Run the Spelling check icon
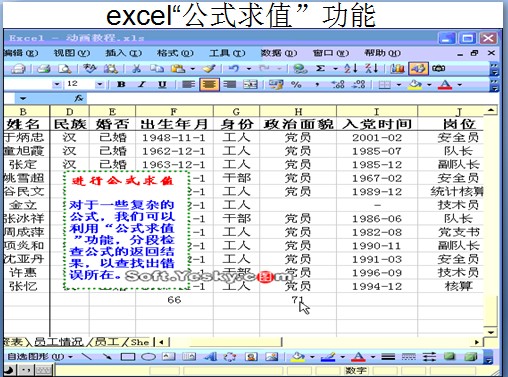The width and height of the screenshot is (508, 377). [x=89, y=69]
